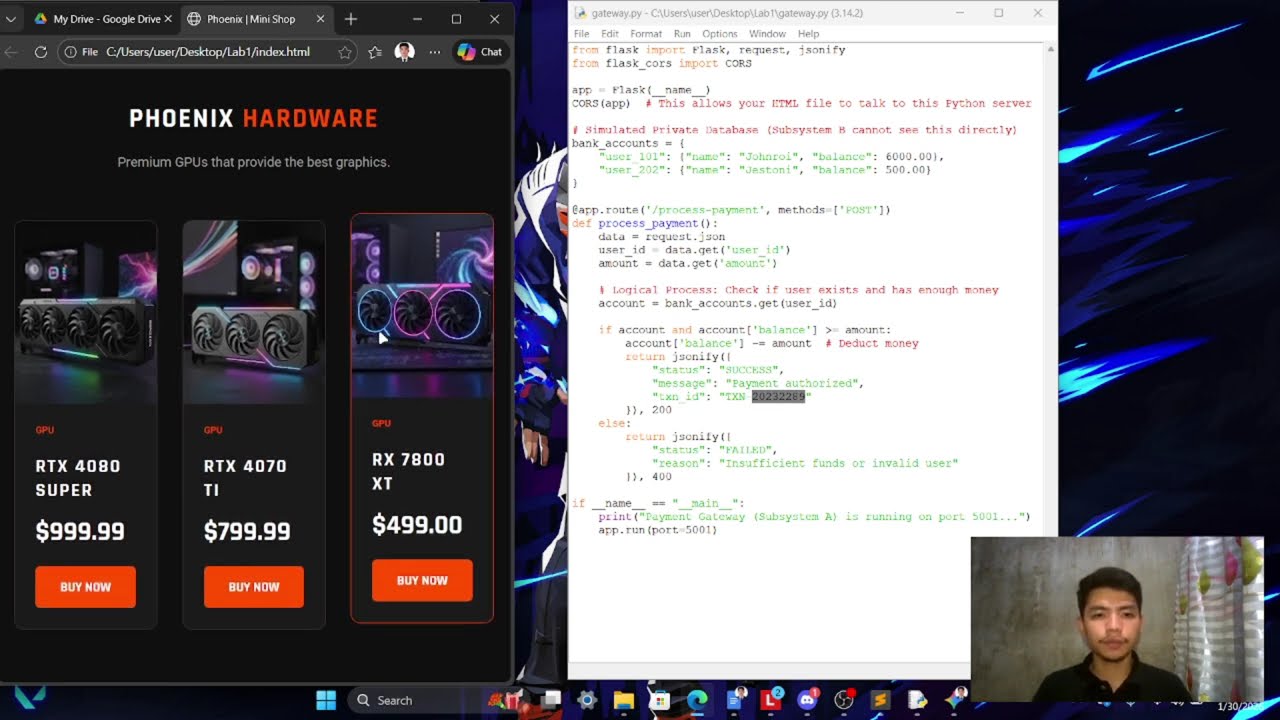Open a new browser tab
The width and height of the screenshot is (1280, 720).
pyautogui.click(x=350, y=19)
